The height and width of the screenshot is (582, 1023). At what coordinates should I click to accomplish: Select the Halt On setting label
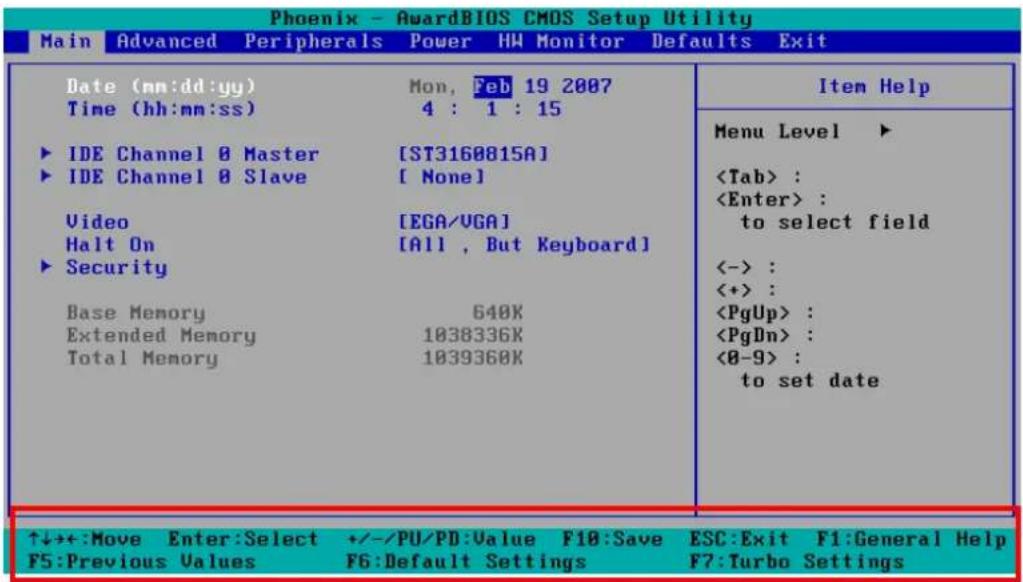coord(110,245)
